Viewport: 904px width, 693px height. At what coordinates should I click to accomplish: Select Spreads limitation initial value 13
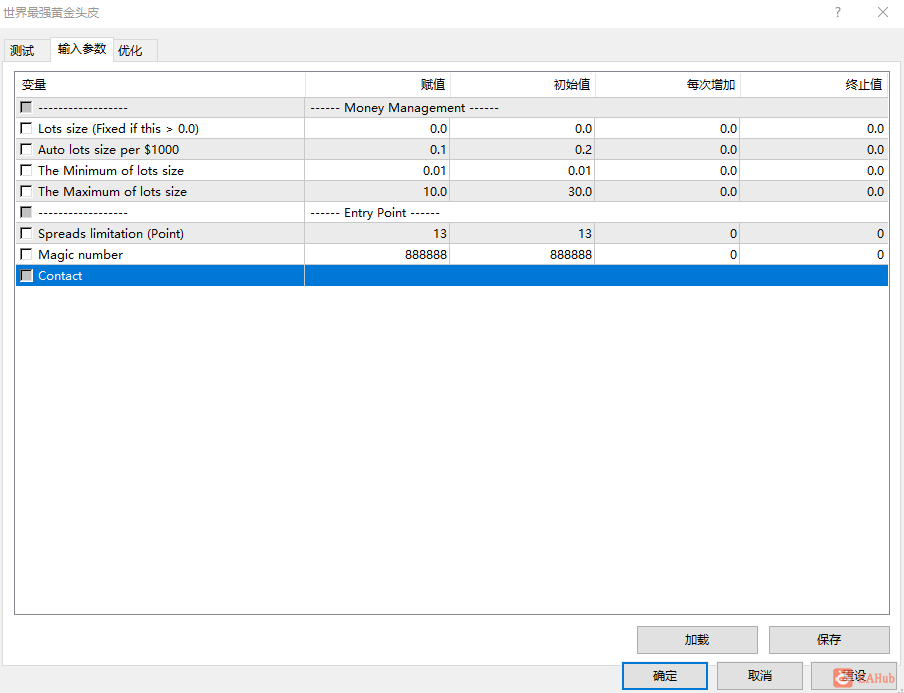tap(523, 233)
